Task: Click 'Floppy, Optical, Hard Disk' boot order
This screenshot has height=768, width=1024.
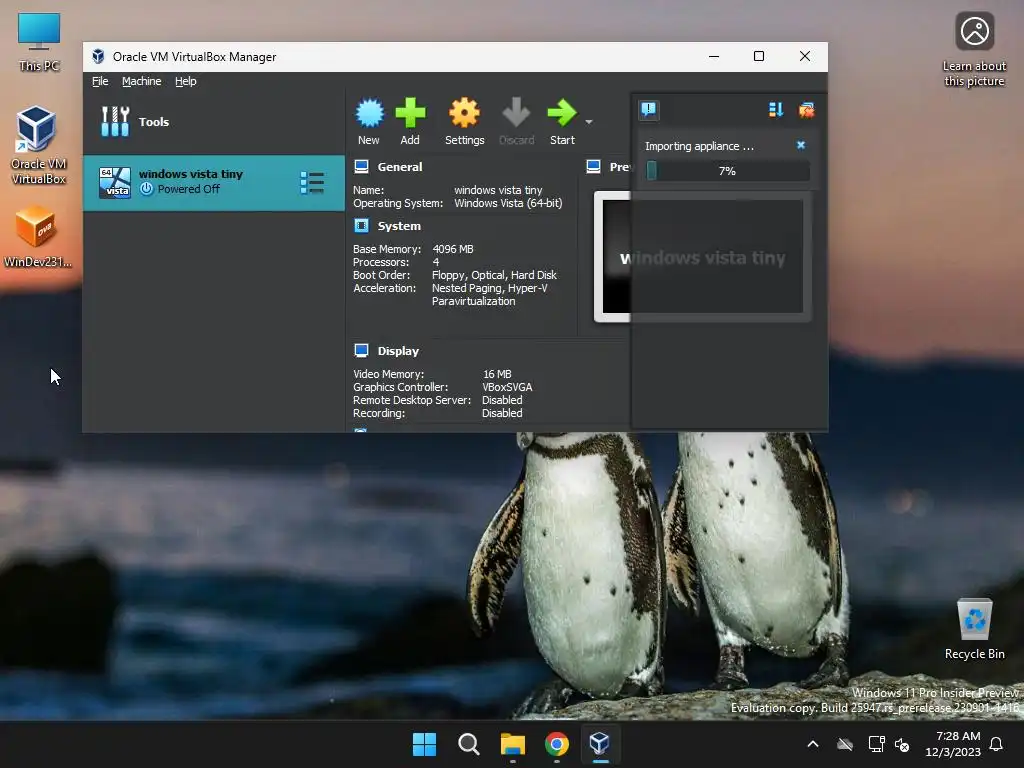Action: click(x=494, y=275)
